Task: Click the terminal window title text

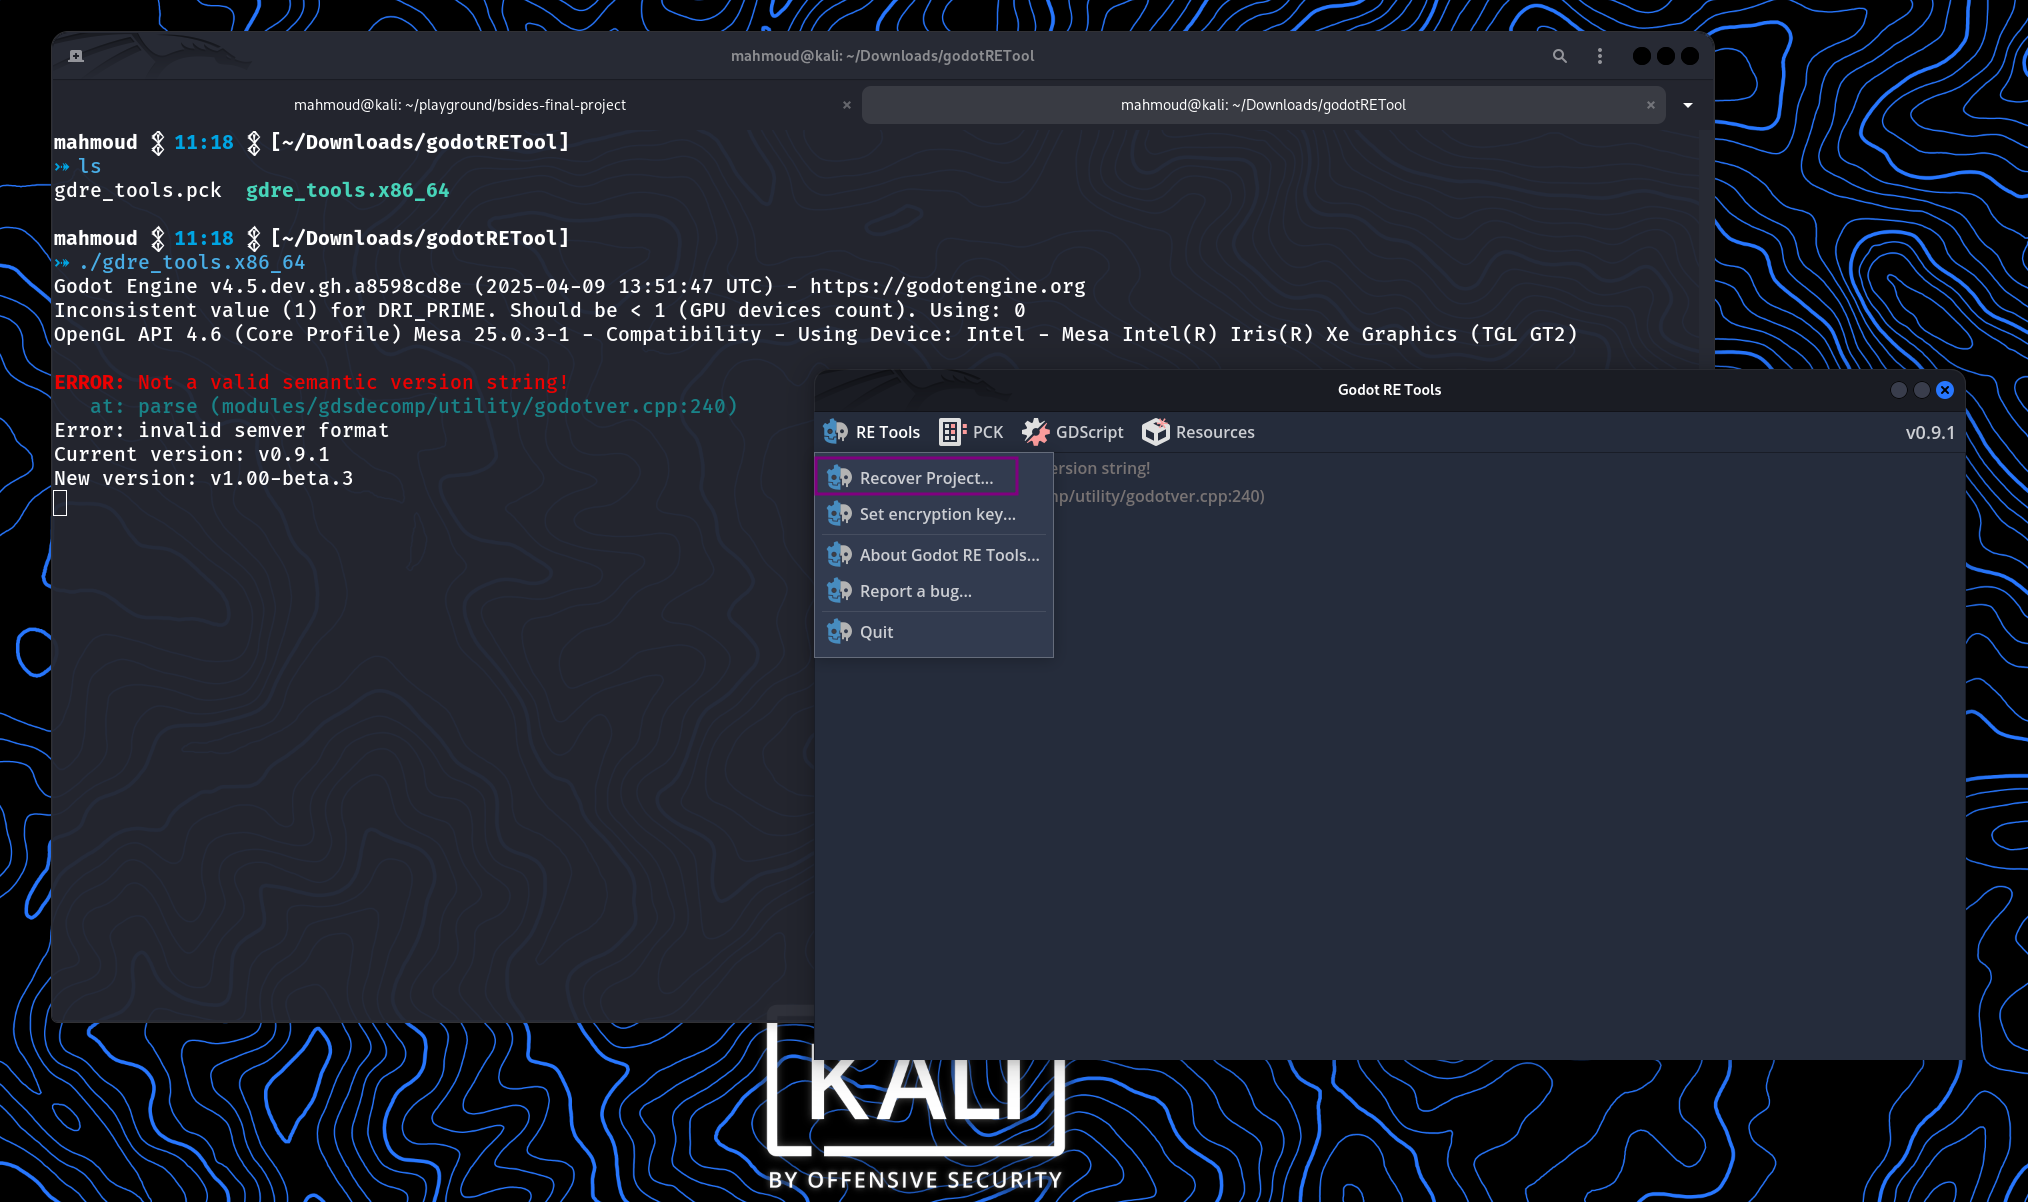Action: tap(882, 56)
